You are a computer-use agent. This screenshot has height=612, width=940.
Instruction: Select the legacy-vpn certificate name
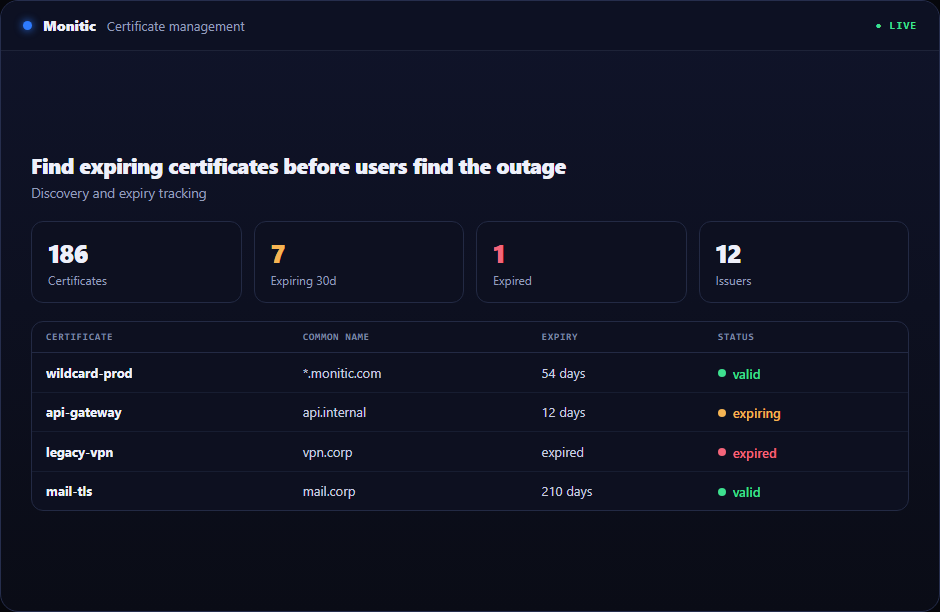point(80,453)
